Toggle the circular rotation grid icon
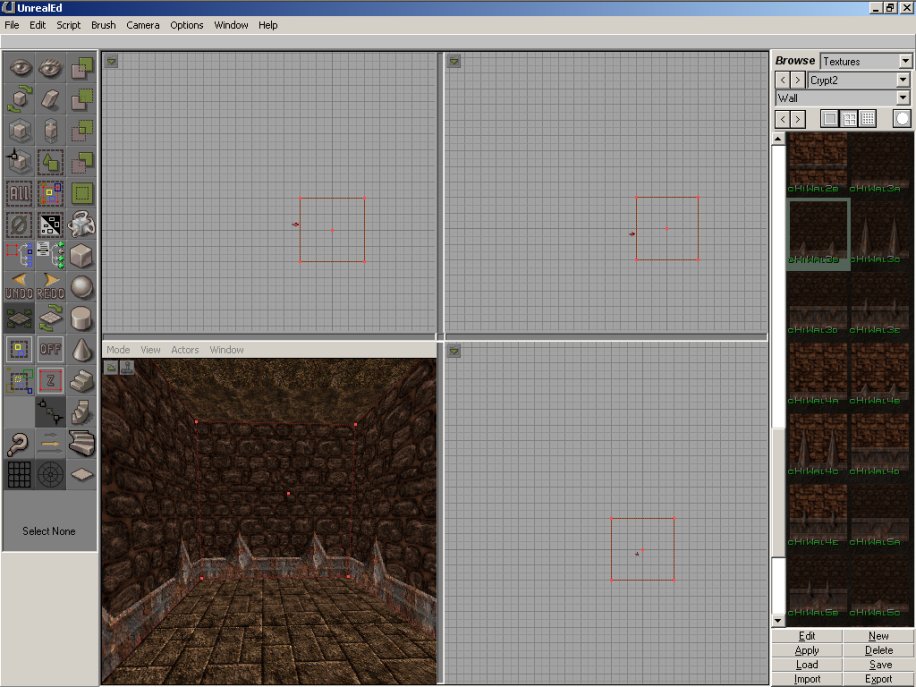Screen dimensions: 916x687 [x=50, y=475]
